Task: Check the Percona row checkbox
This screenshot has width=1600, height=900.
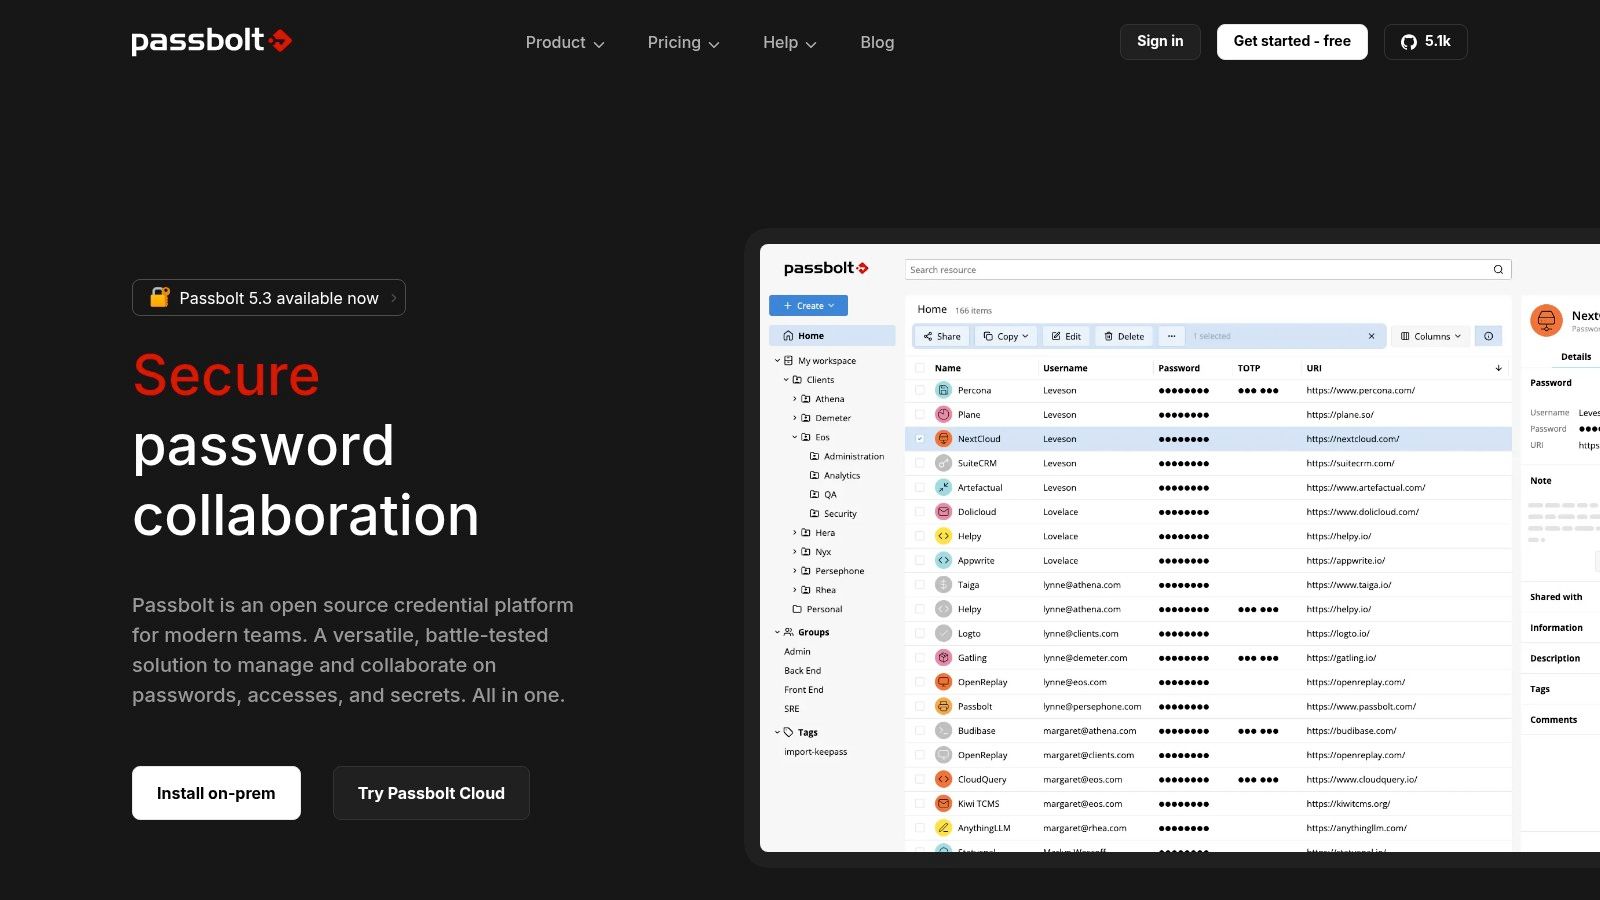Action: [x=920, y=391]
